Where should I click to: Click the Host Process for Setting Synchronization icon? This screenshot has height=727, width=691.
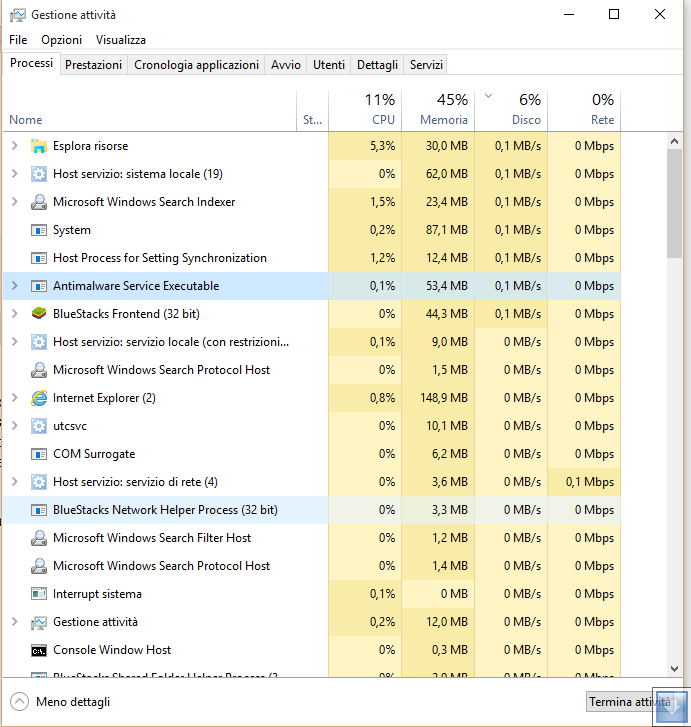click(x=39, y=258)
